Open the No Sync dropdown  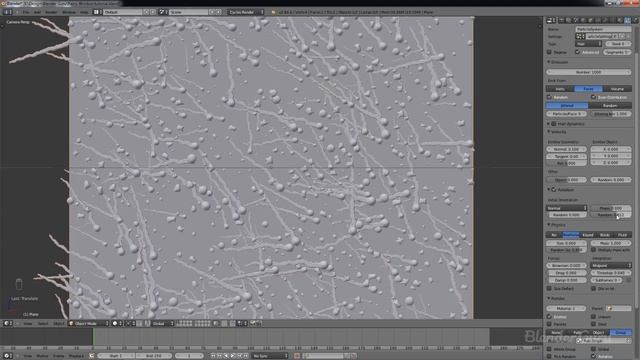coord(269,356)
